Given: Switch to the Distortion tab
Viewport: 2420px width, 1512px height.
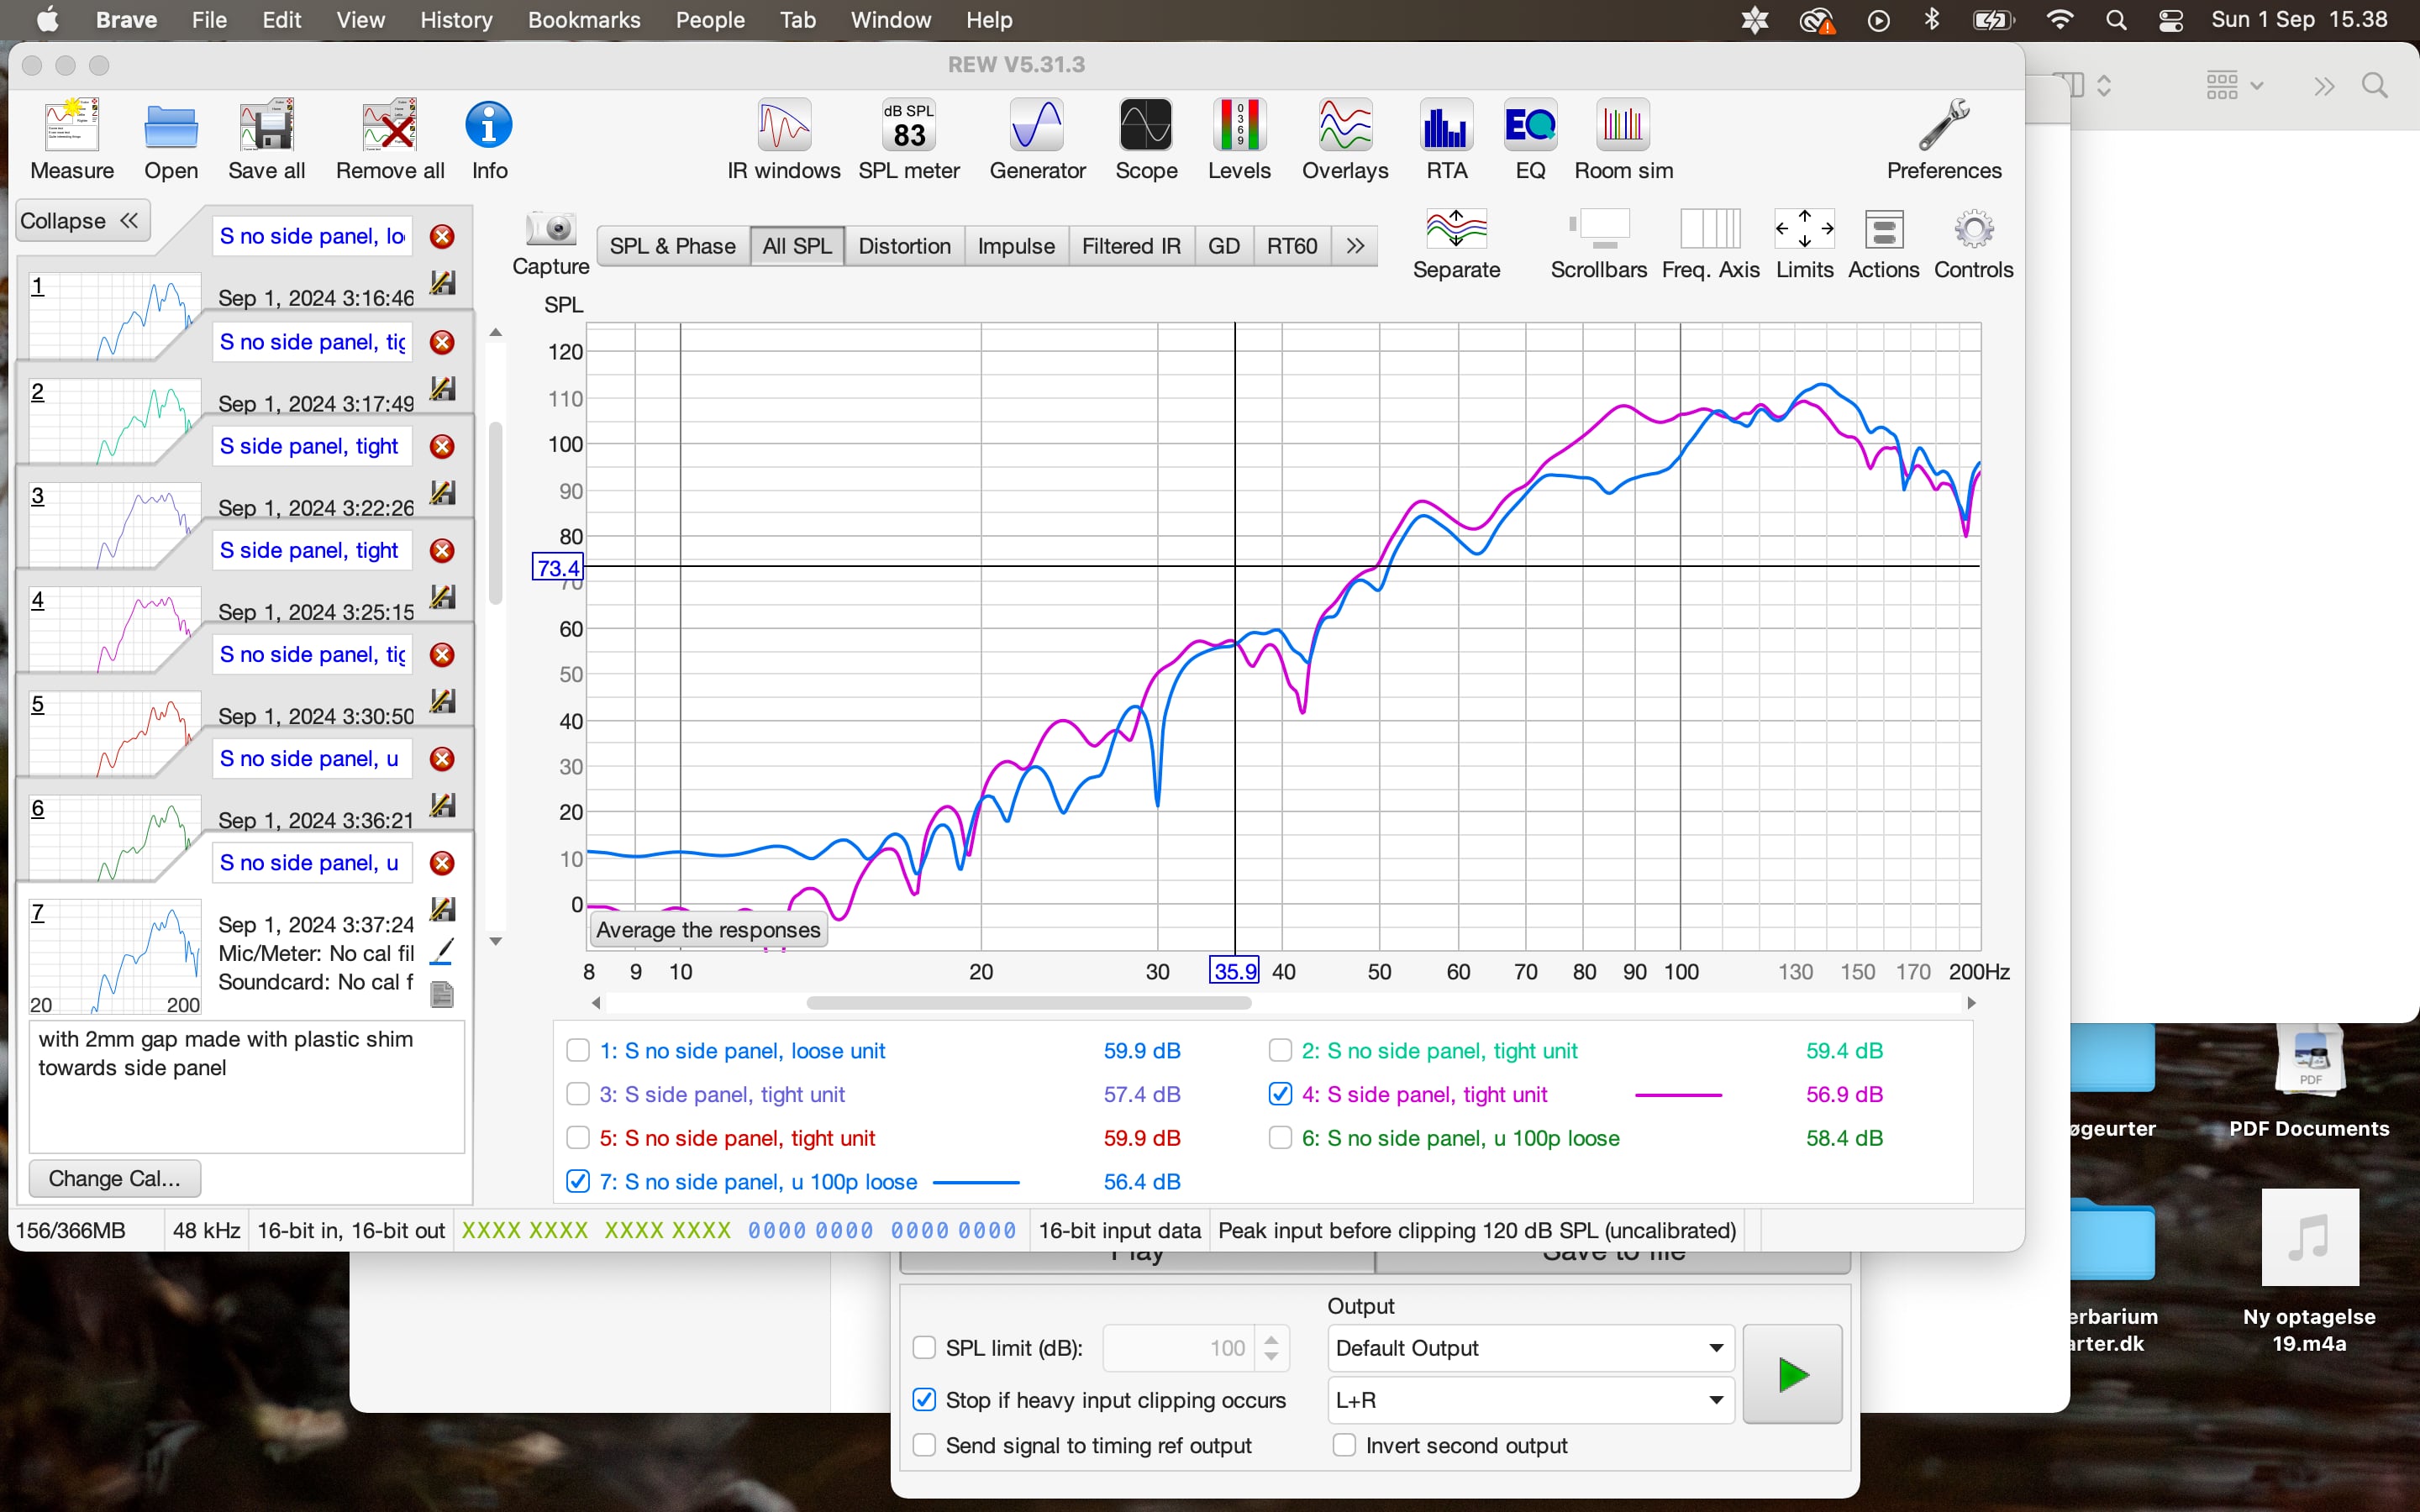Looking at the screenshot, I should click(x=904, y=246).
